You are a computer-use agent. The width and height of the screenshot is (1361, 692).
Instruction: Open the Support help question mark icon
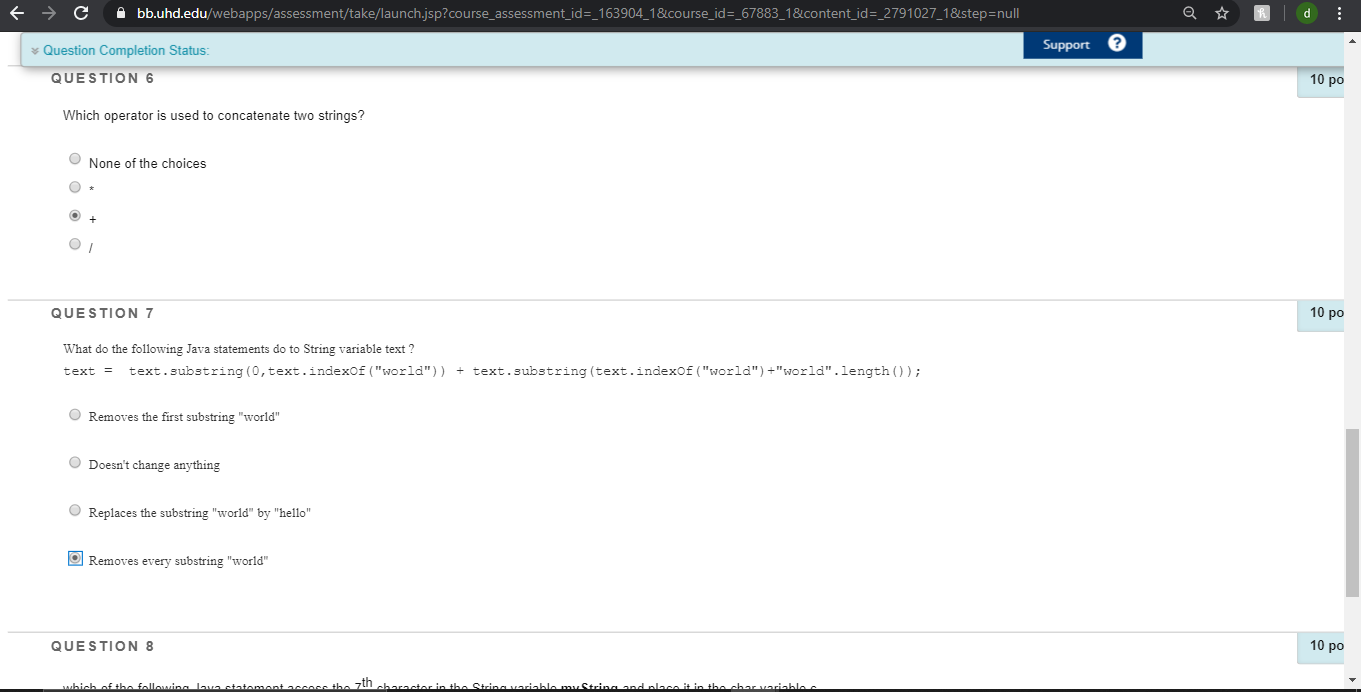(1117, 44)
